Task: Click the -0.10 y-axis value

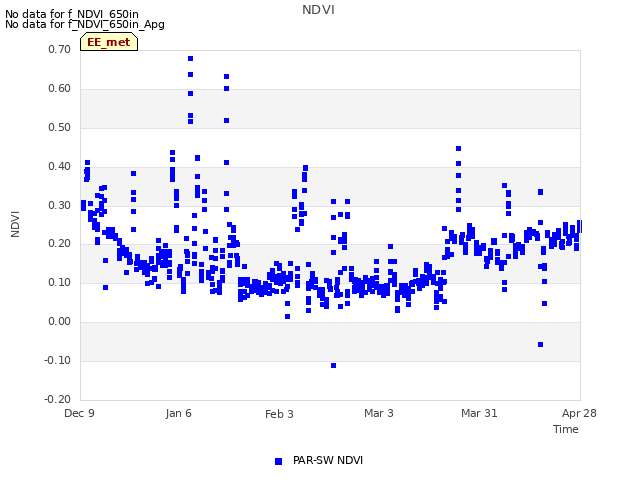Action: [58, 360]
